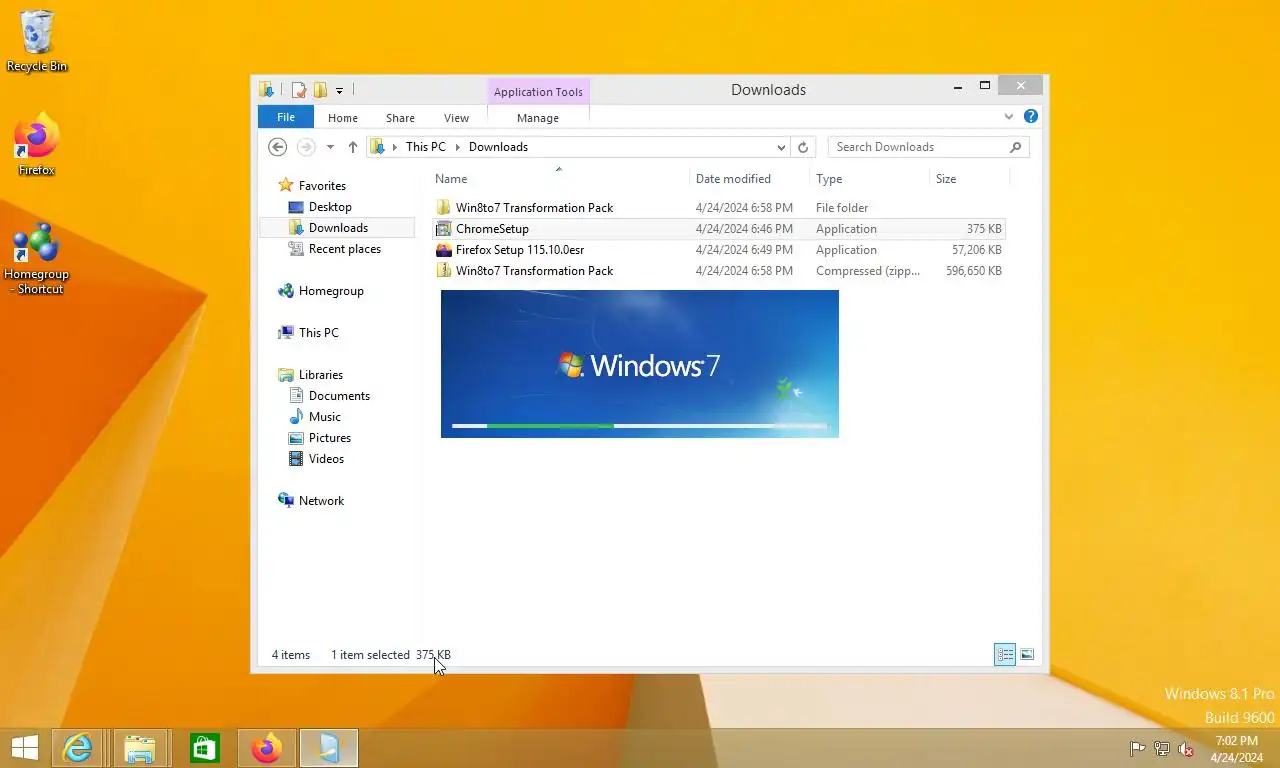This screenshot has height=768, width=1280.
Task: Select the ChromeSetup application icon
Action: [444, 229]
